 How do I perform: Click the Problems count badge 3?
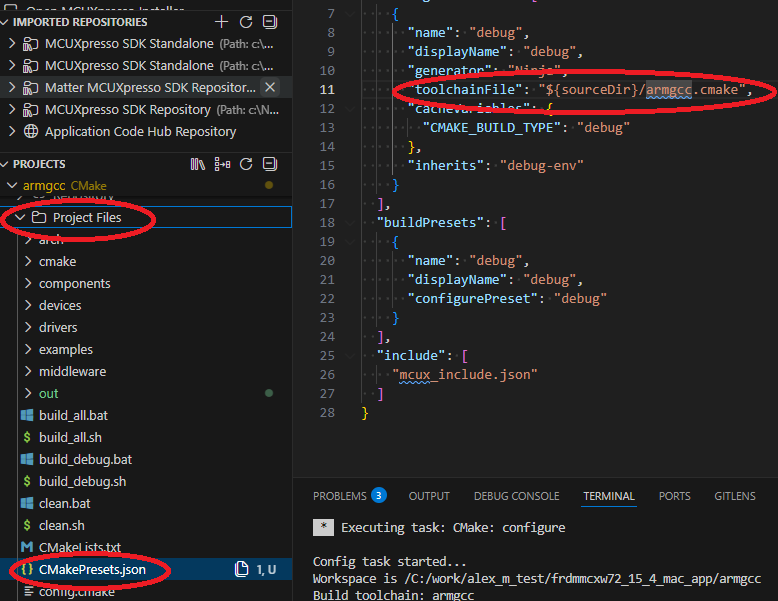point(379,495)
